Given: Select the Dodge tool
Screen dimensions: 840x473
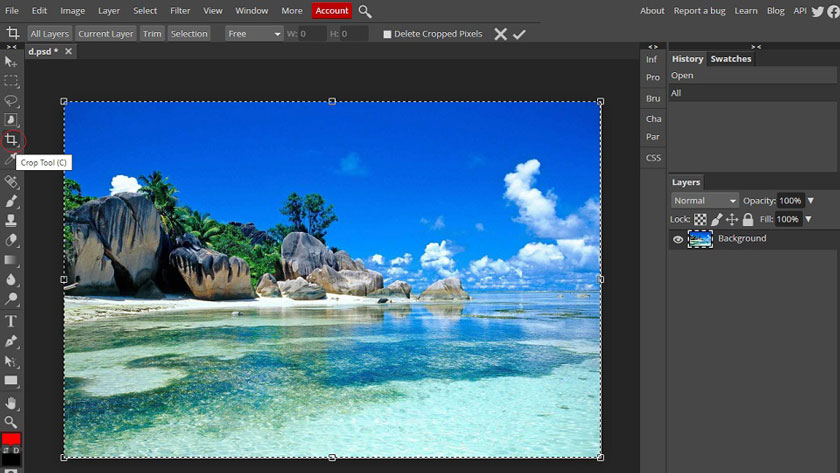Looking at the screenshot, I should 11,299.
